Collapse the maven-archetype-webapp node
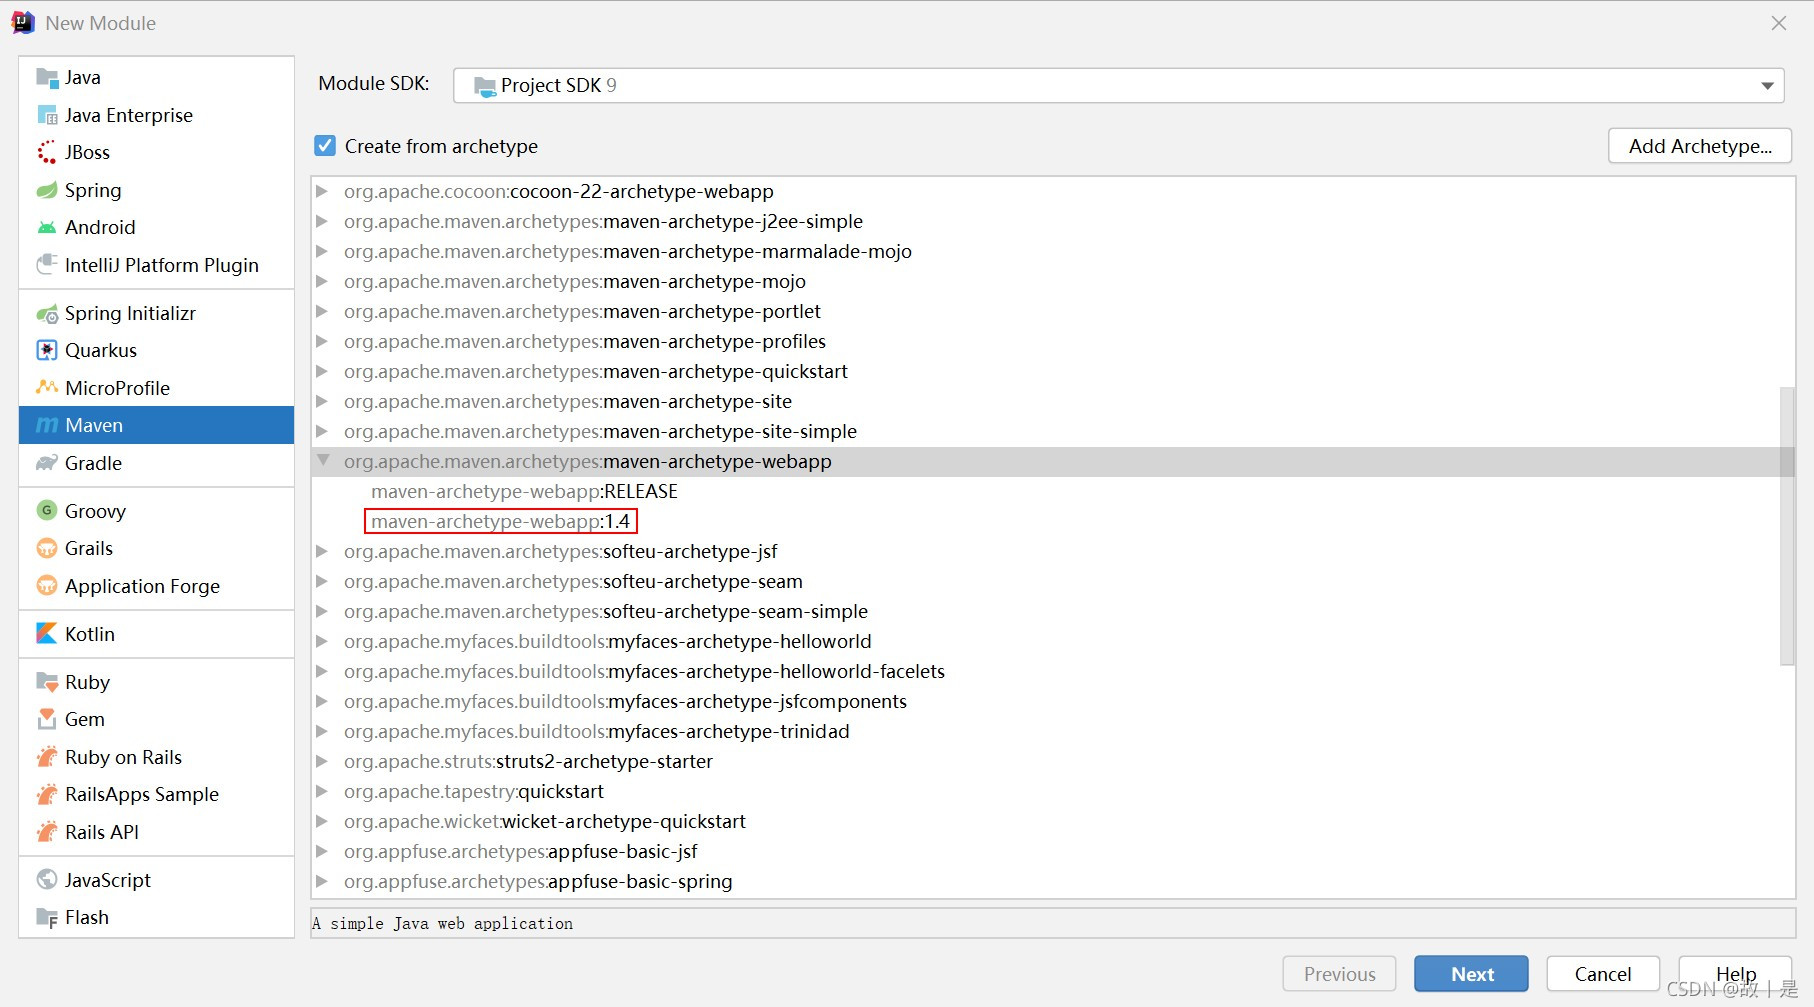 pos(323,461)
